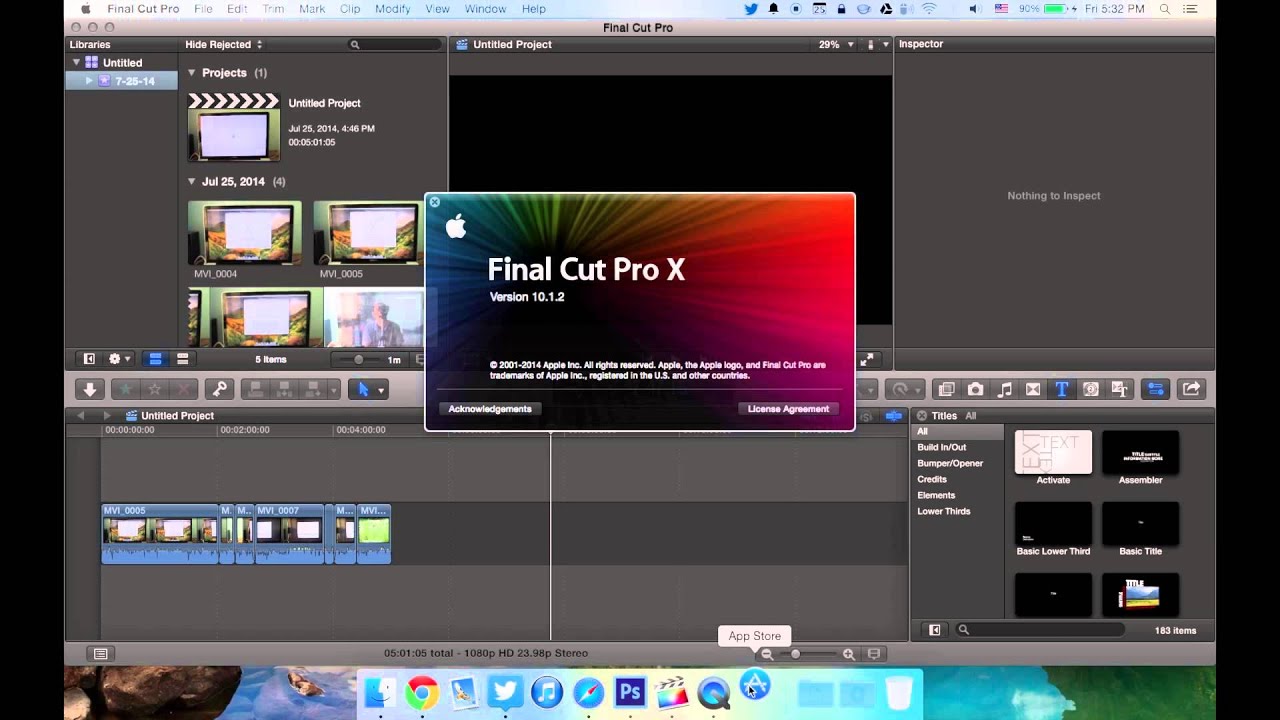The width and height of the screenshot is (1280, 720).
Task: Open the Window menu
Action: click(485, 9)
